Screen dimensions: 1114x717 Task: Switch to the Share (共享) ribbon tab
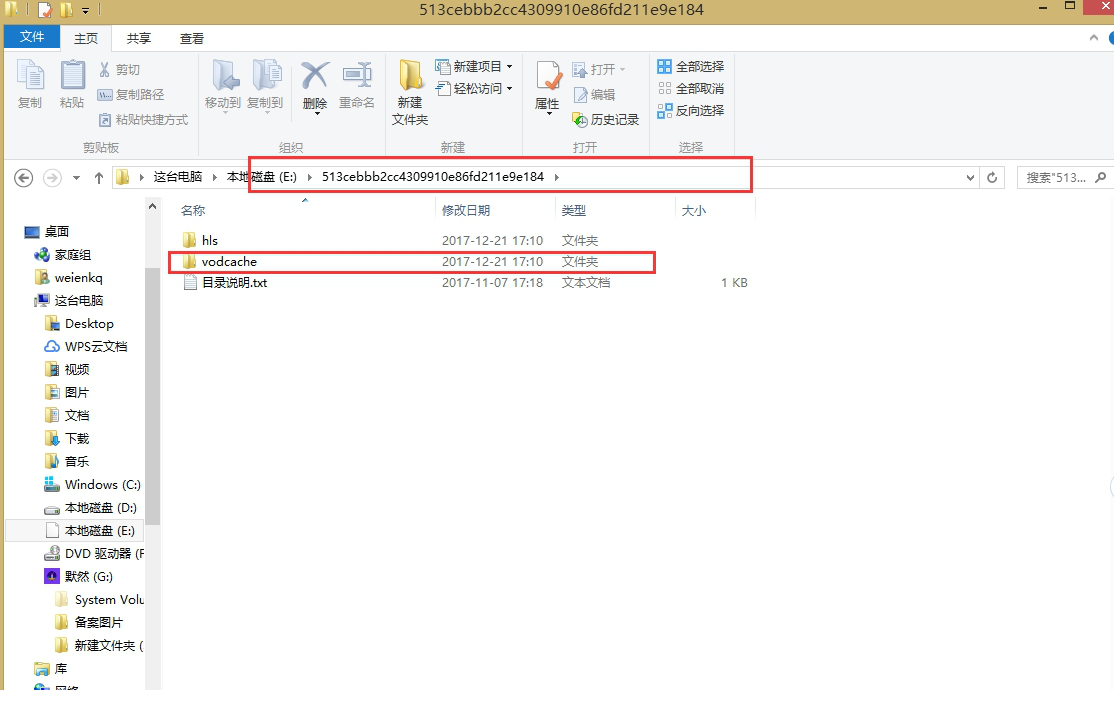(139, 38)
